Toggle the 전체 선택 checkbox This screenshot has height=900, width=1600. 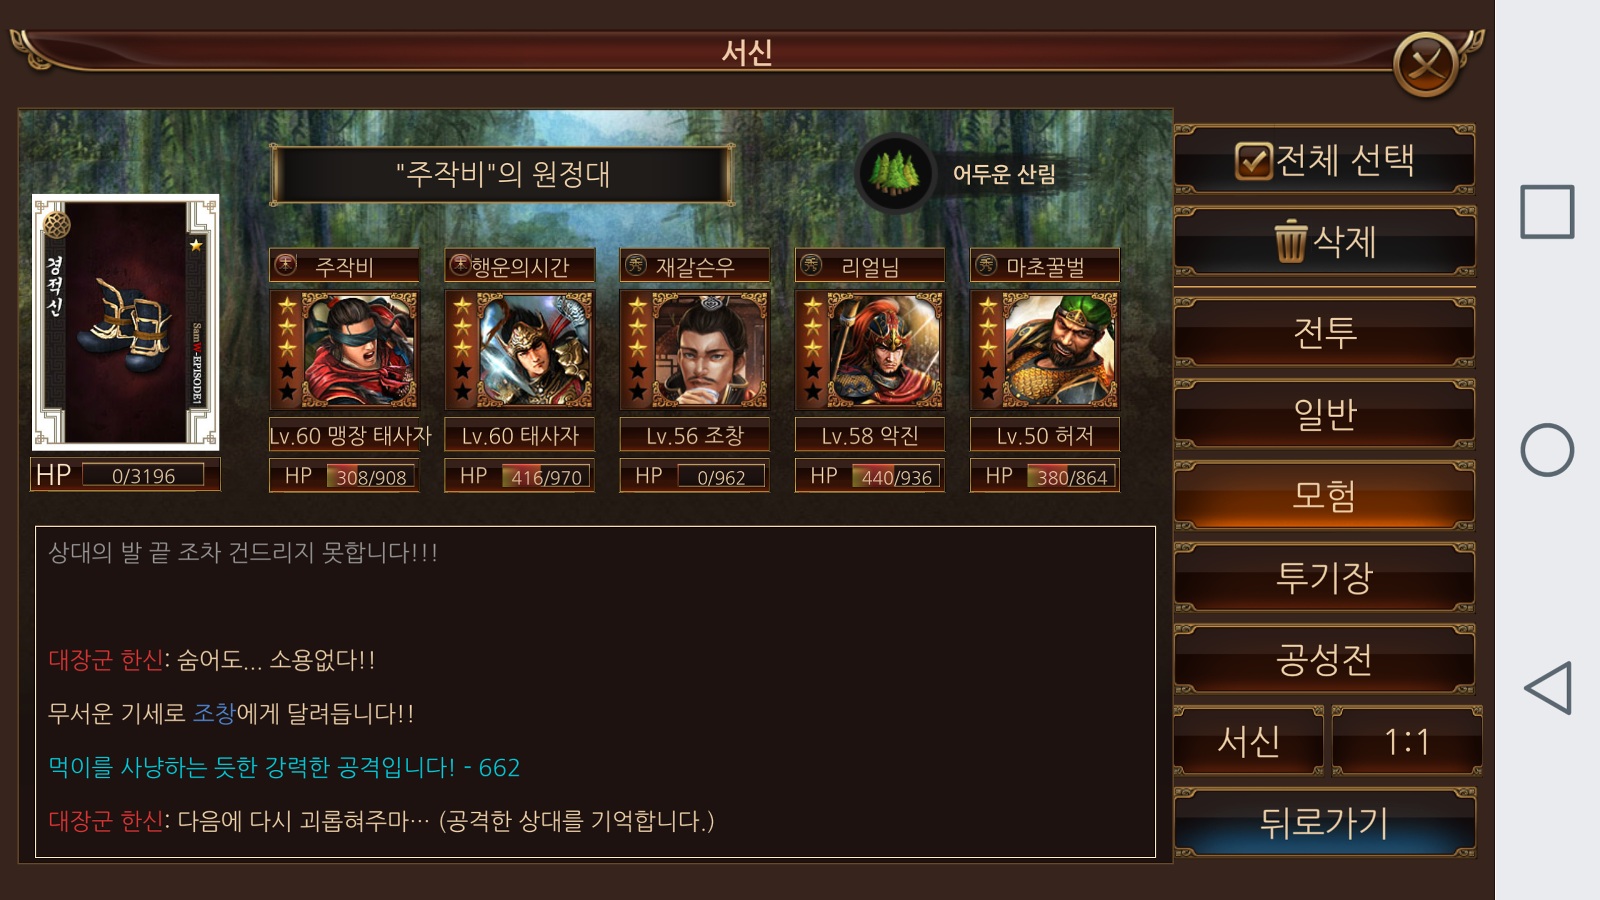1253,160
